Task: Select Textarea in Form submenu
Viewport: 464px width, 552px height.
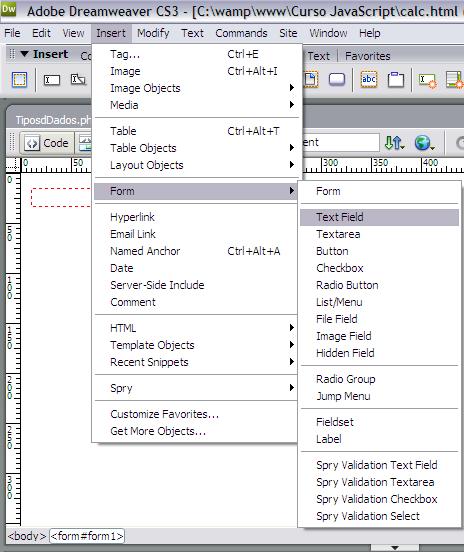Action: click(380, 234)
